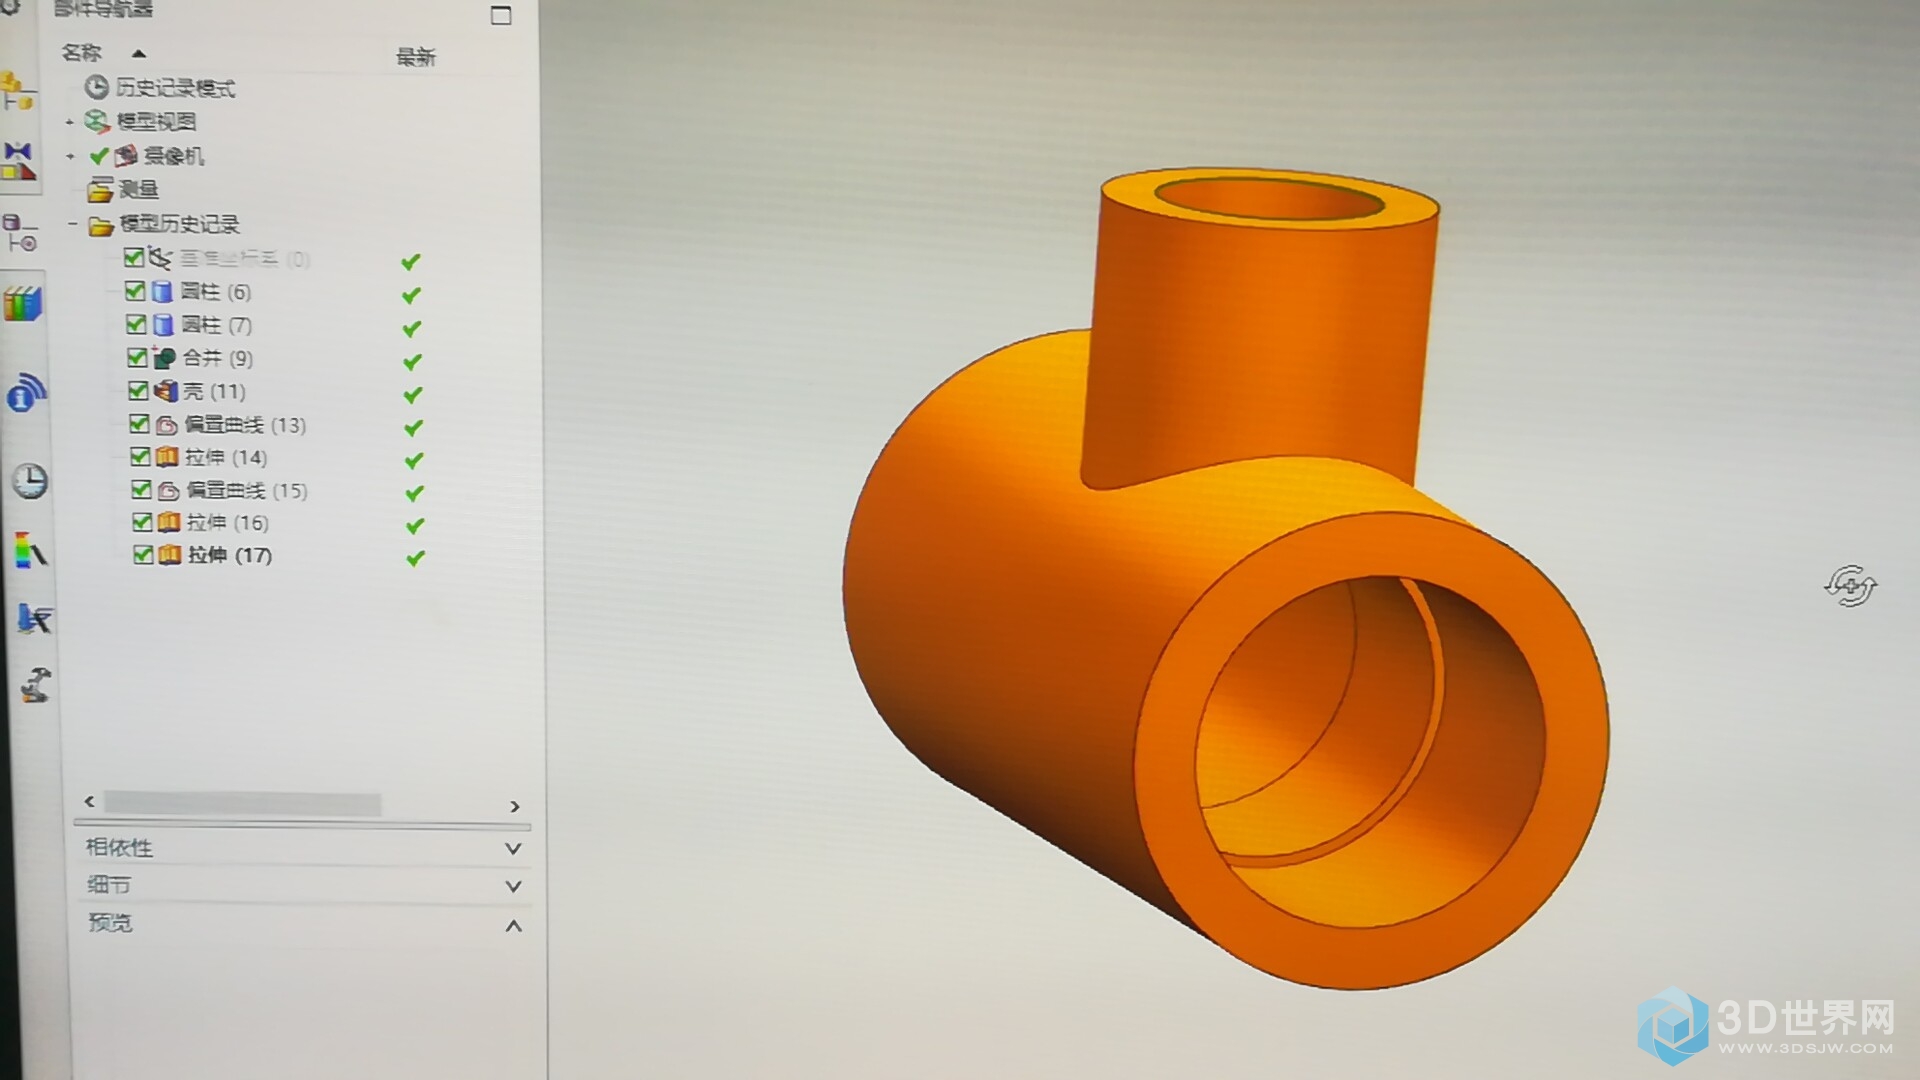
Task: Expand the 相依性 panel section
Action: pos(513,848)
